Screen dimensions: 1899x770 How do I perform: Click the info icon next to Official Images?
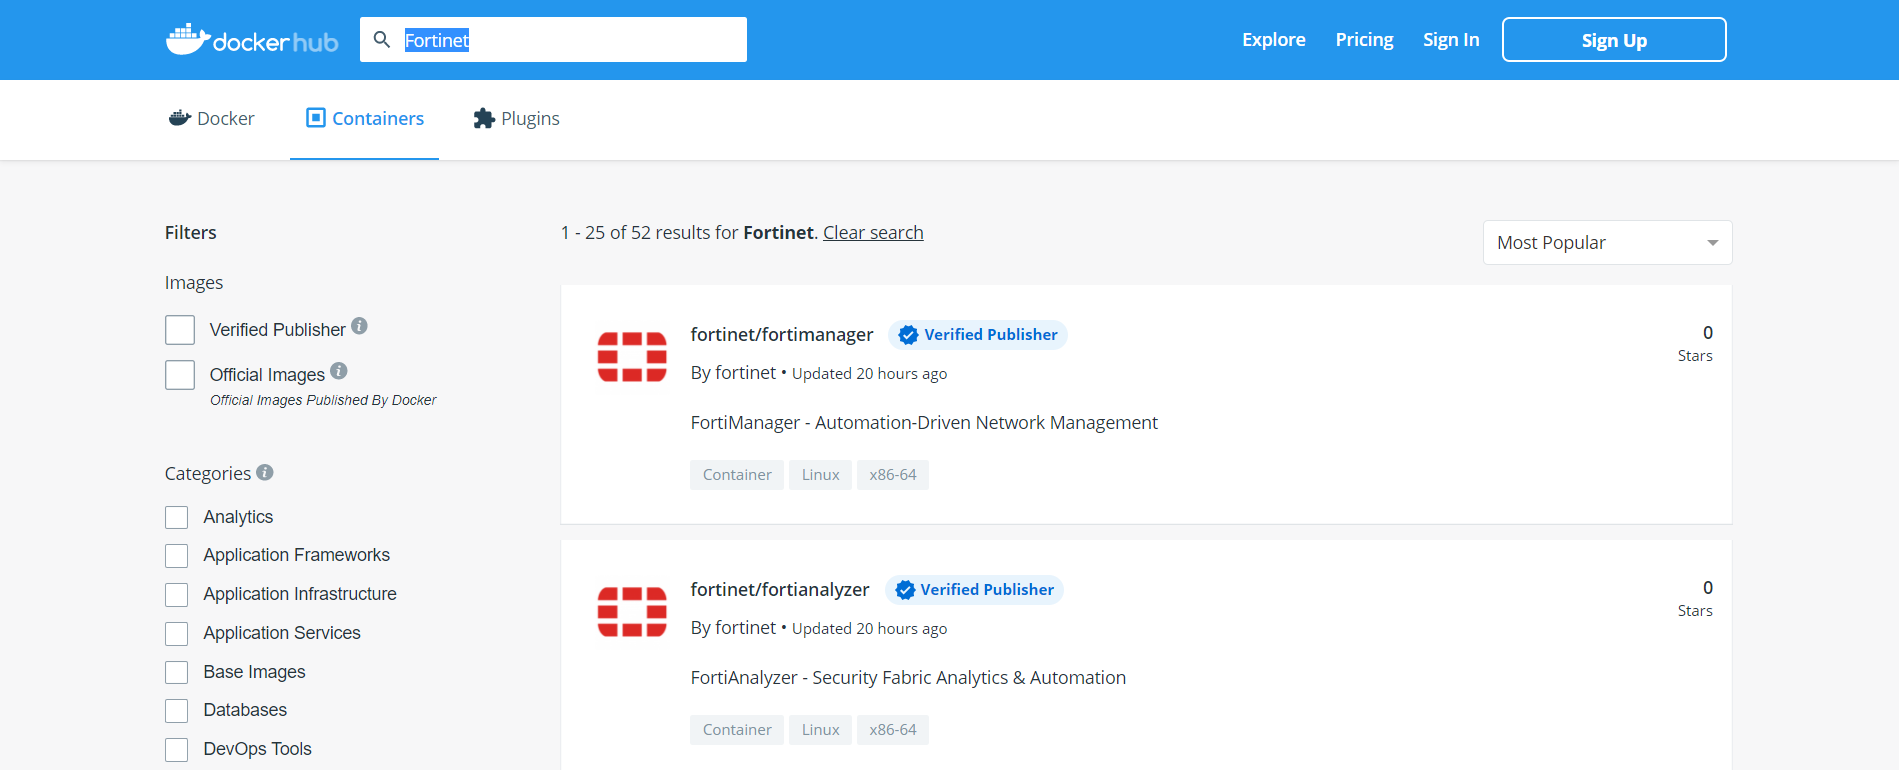pos(339,371)
